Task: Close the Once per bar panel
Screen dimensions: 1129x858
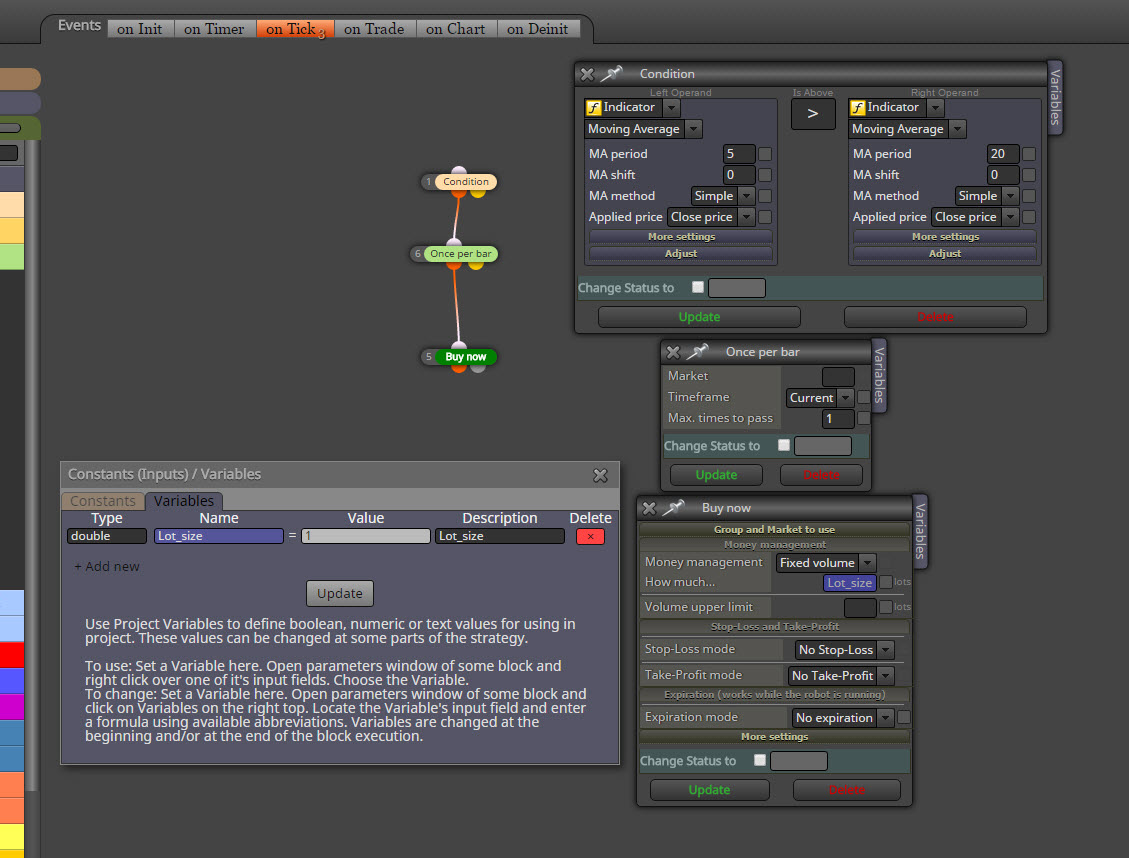Action: tap(673, 352)
